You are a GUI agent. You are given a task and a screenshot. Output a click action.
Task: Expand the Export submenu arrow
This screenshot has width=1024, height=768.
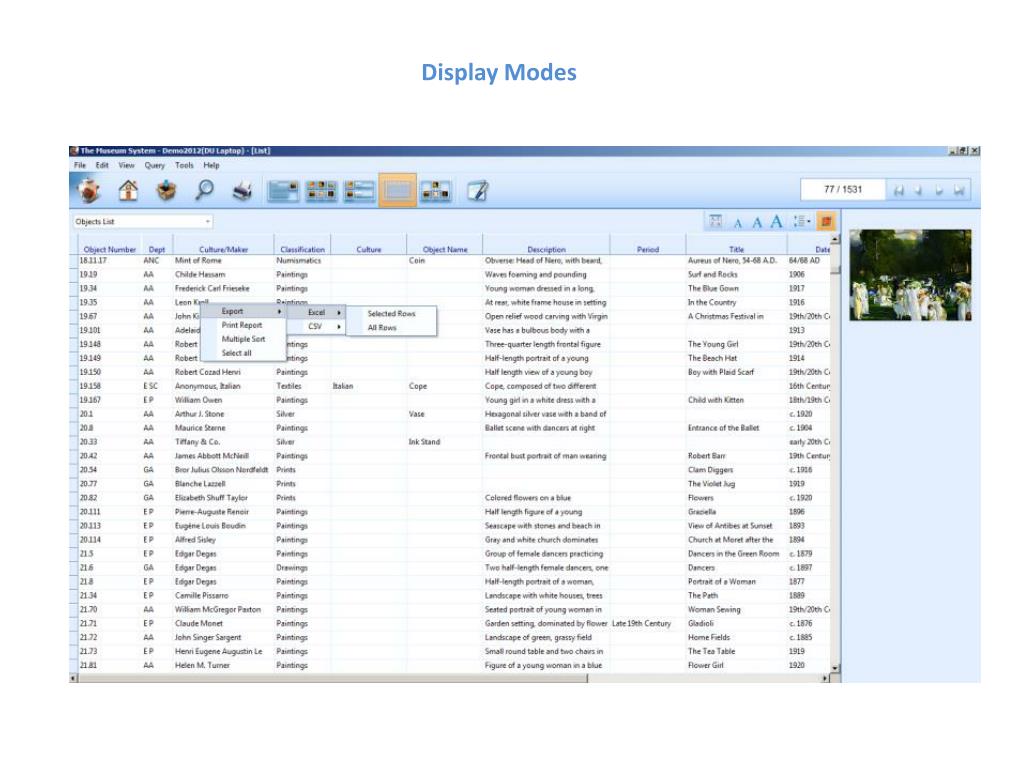[x=280, y=312]
